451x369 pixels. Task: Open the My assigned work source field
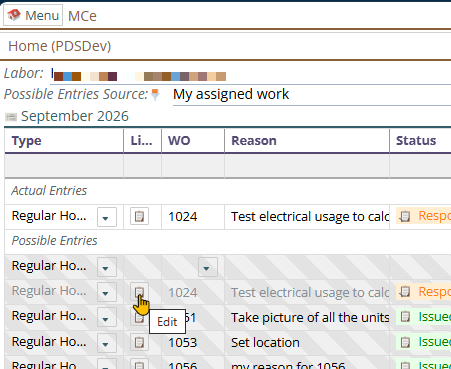tap(312, 95)
